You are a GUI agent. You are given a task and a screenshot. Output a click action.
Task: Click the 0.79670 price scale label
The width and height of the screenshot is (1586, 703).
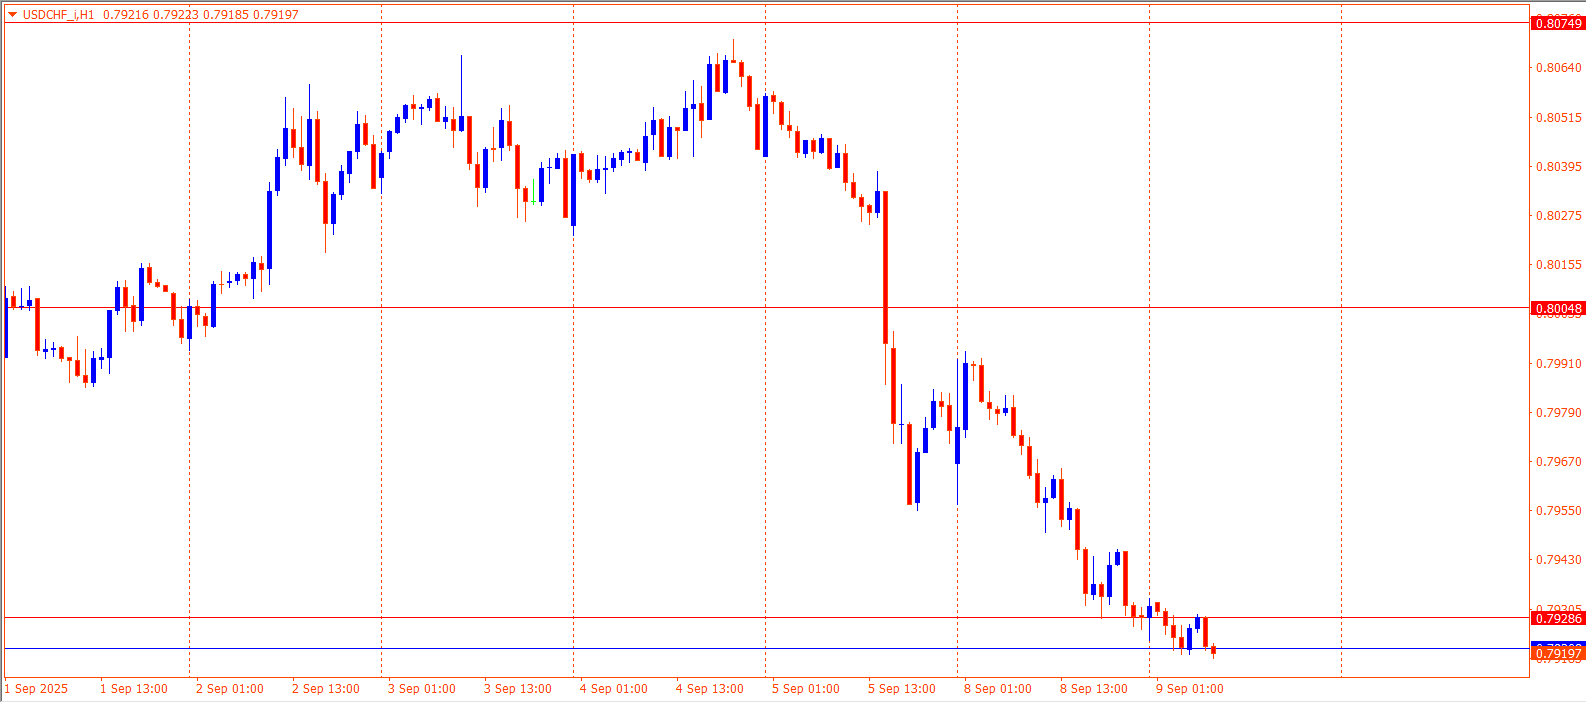click(x=1559, y=461)
